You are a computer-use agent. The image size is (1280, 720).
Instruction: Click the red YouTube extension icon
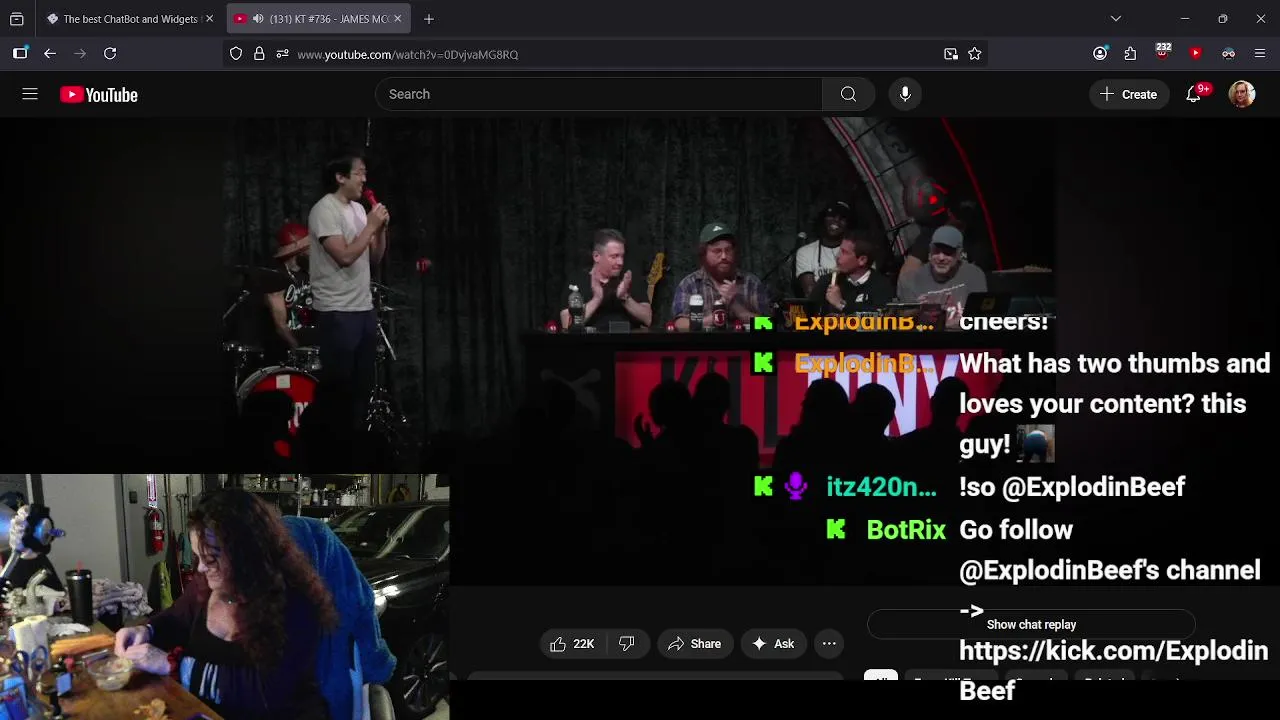click(x=1195, y=54)
